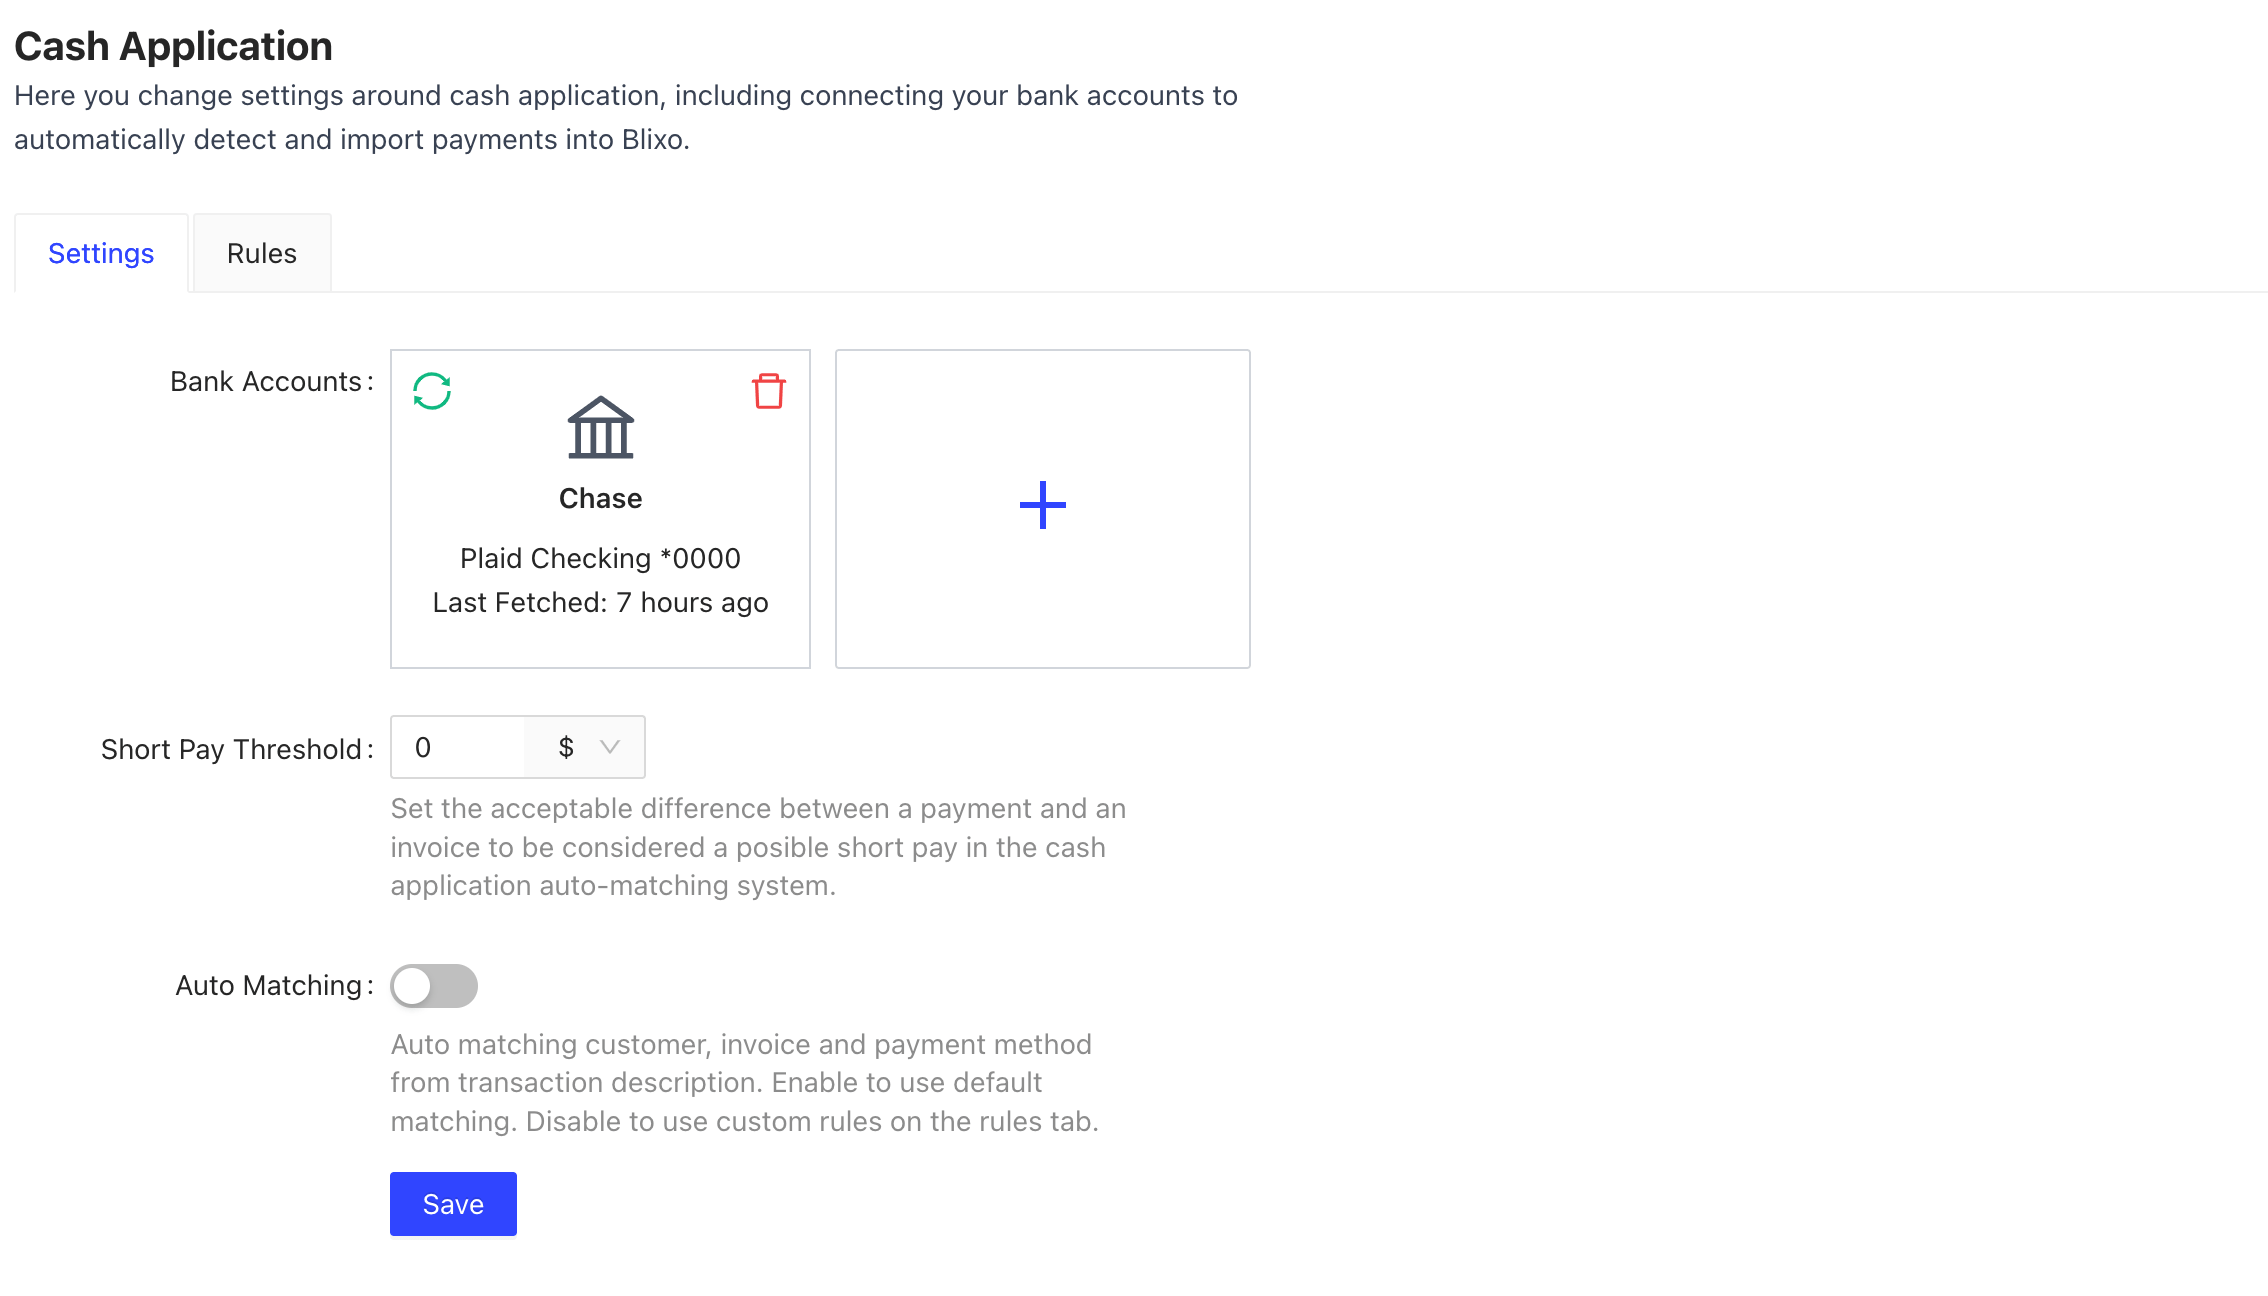The width and height of the screenshot is (2268, 1296).
Task: Refresh the Chase bank account sync
Action: (x=432, y=391)
